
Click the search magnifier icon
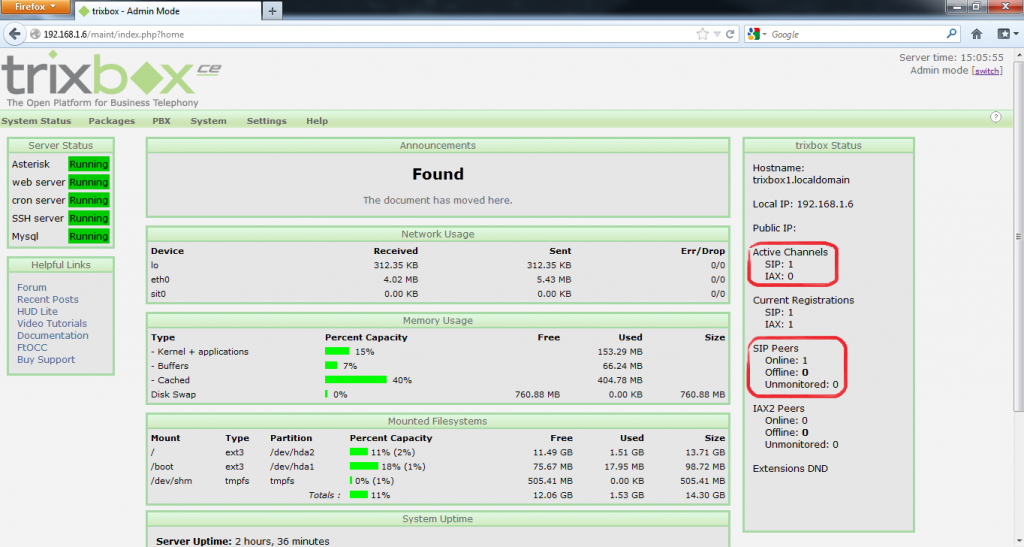pos(952,34)
